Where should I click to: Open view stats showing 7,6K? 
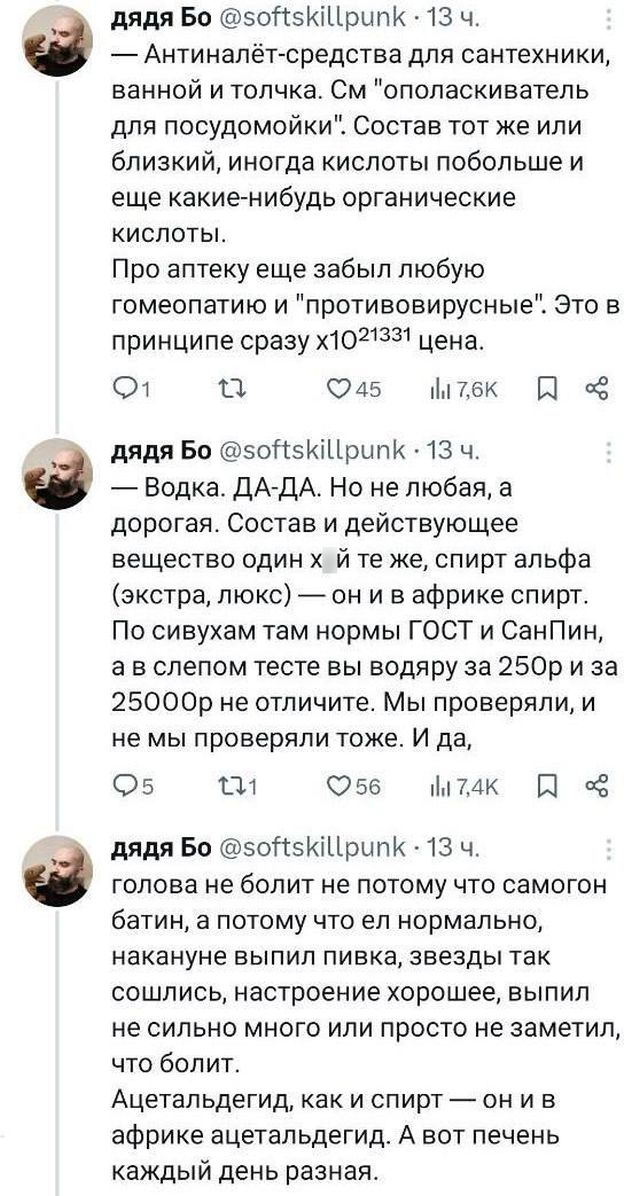pyautogui.click(x=454, y=390)
